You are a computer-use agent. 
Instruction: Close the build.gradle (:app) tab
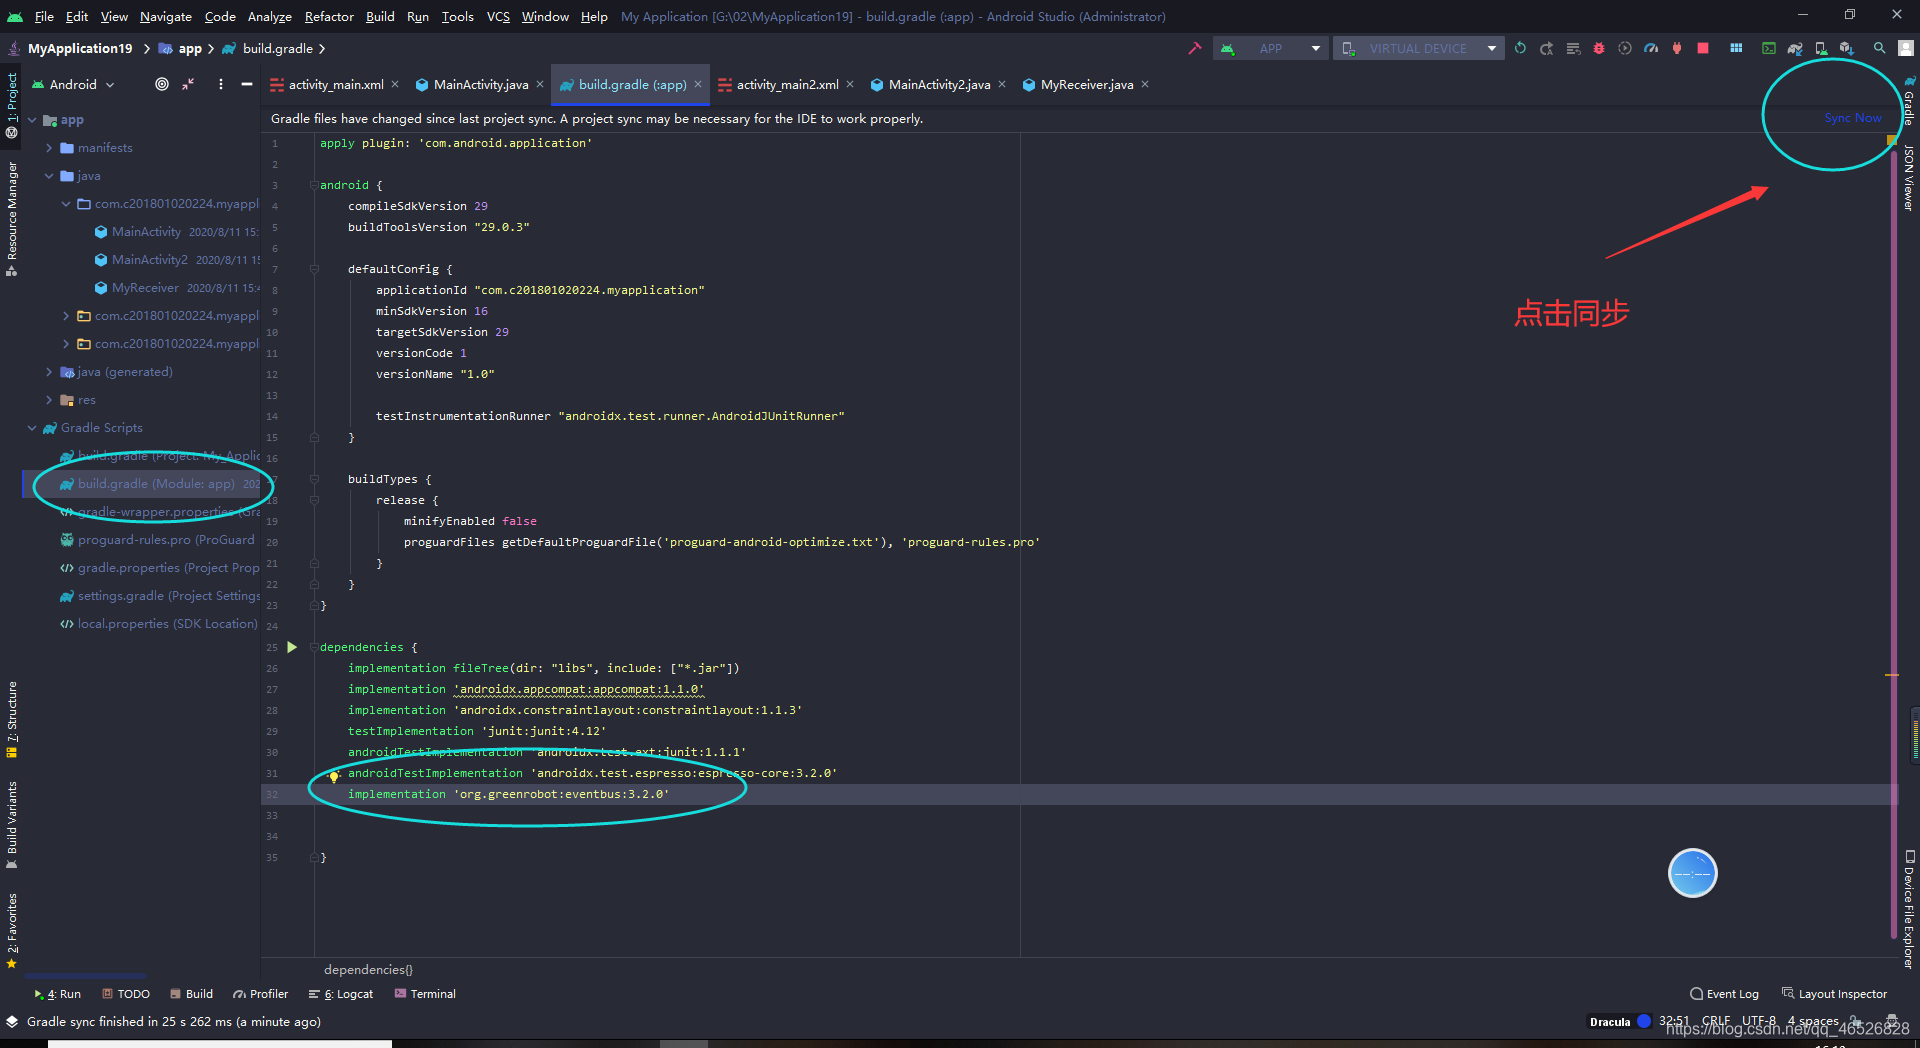698,84
